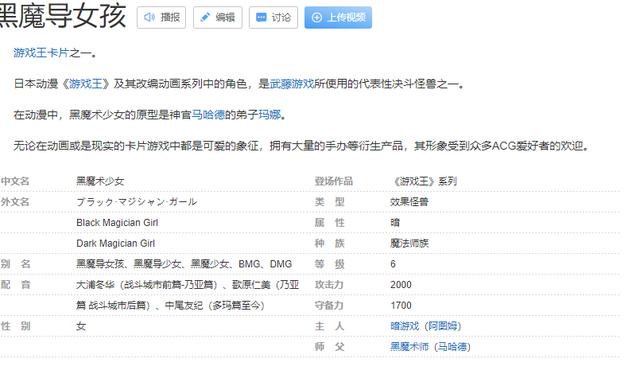This screenshot has width=640, height=382.
Task: Open the 讨论 discussion button label
Action: (x=281, y=17)
